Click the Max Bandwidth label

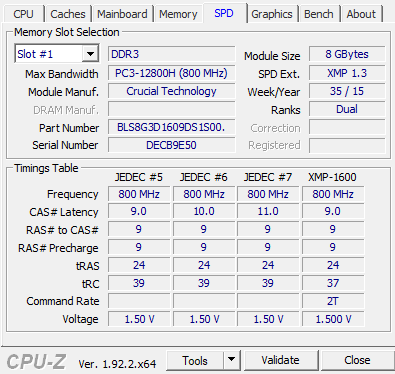click(62, 74)
